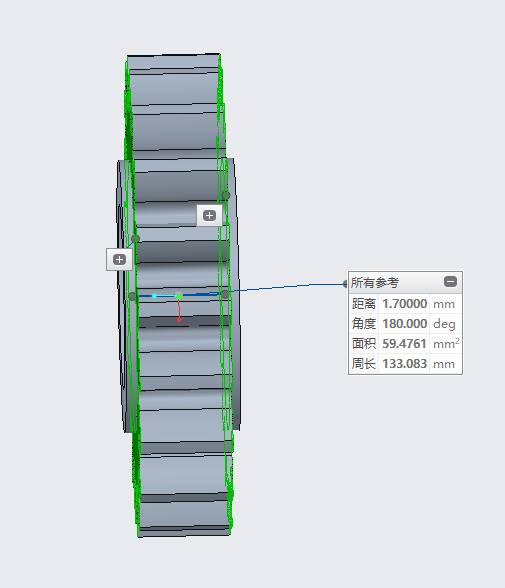This screenshot has height=588, width=505.
Task: Click gray handle where leader meets results panel
Action: coord(345,284)
